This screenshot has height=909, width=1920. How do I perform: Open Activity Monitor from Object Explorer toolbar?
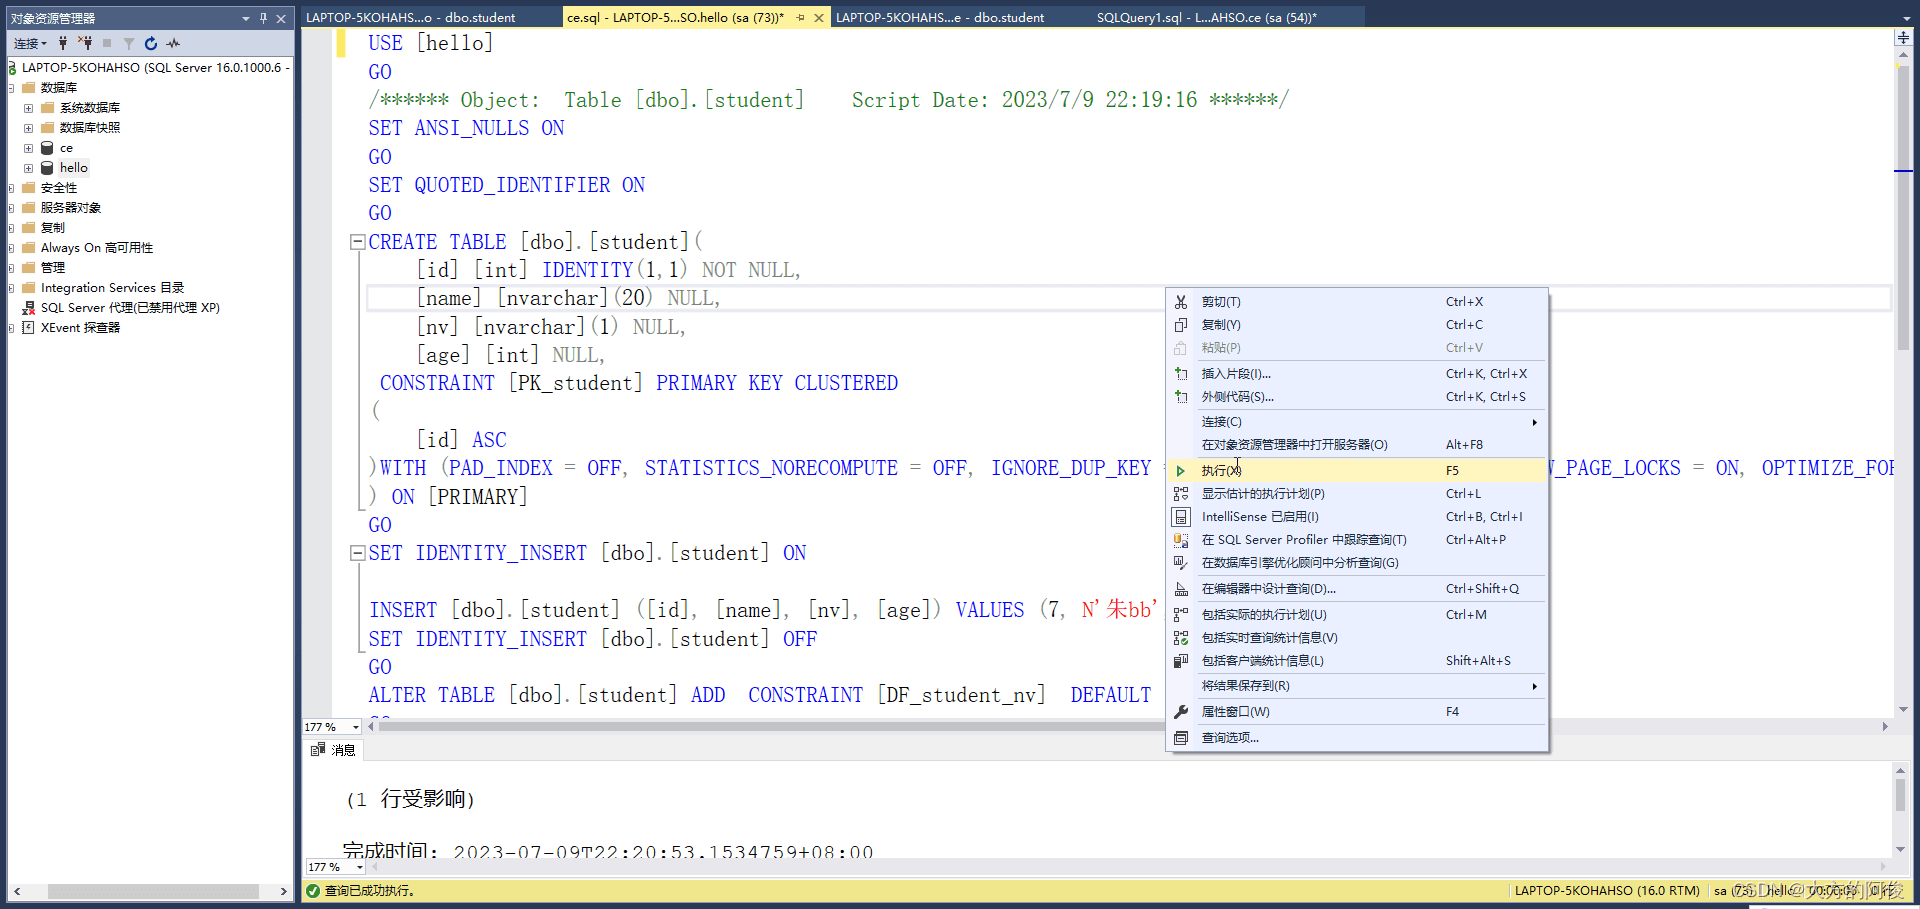pos(174,43)
